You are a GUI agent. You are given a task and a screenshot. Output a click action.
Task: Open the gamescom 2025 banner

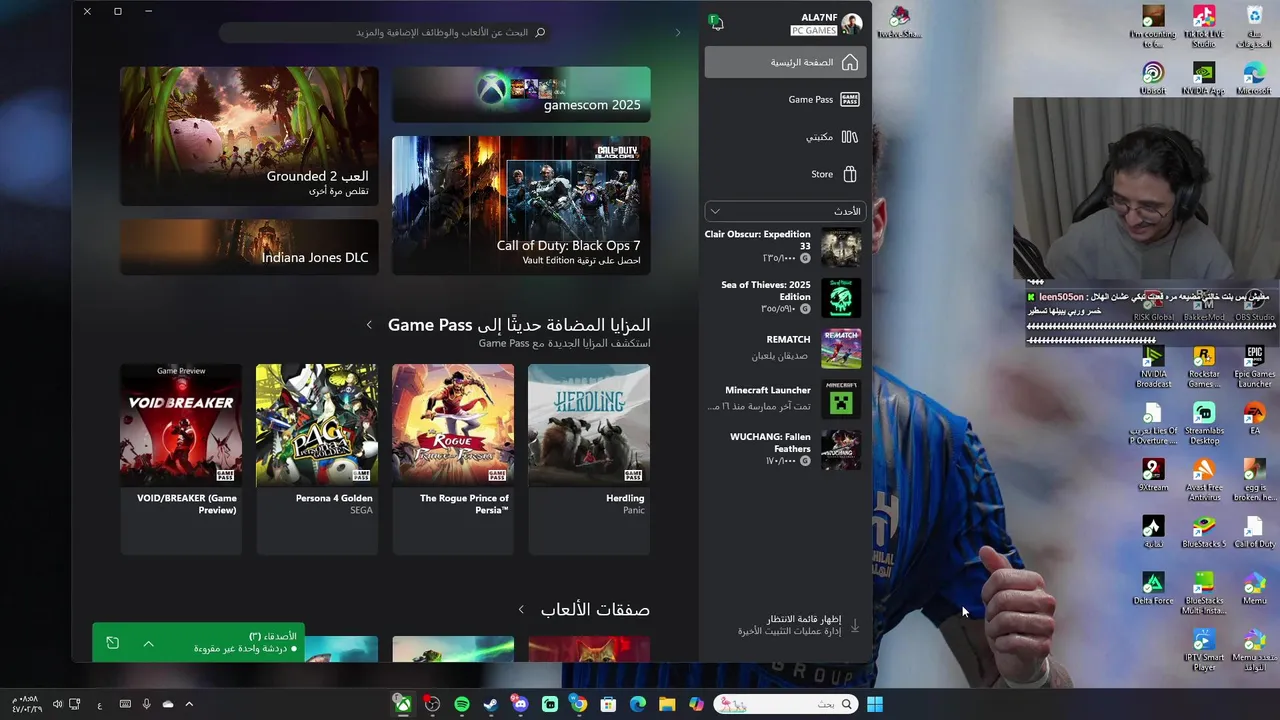521,94
